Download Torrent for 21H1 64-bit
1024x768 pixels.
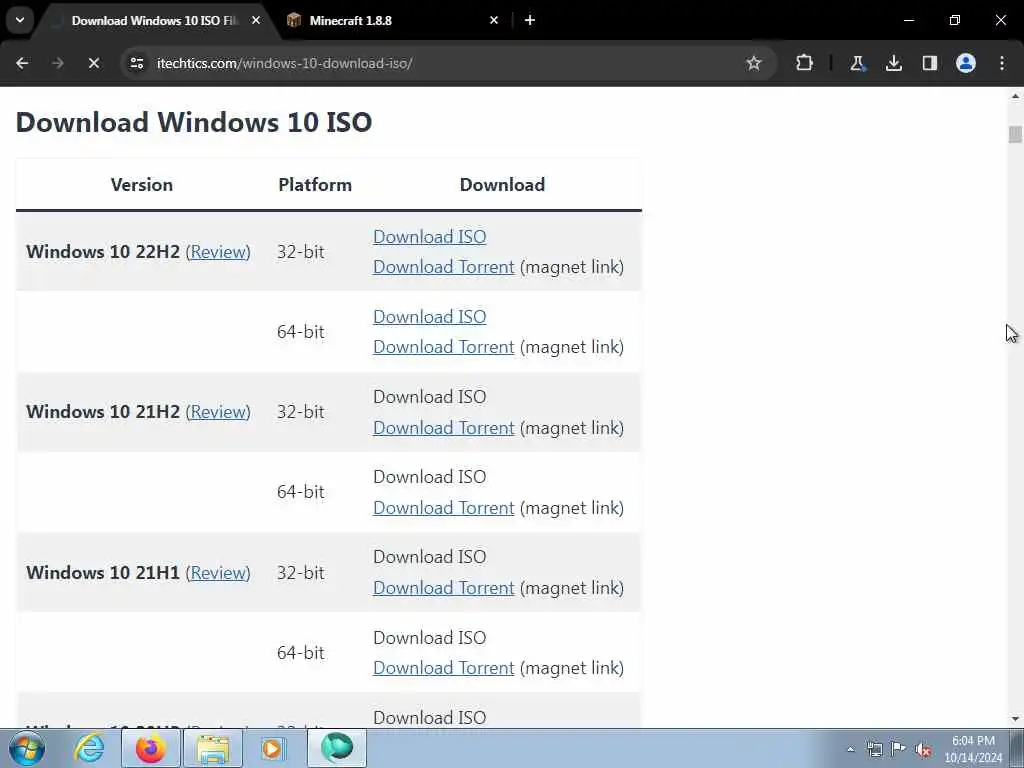point(443,668)
